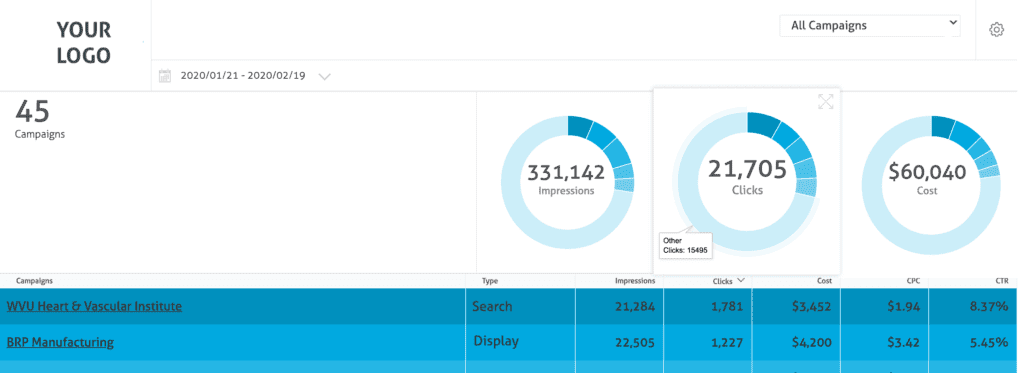The image size is (1024, 373).
Task: Click the 21,705 Clicks total
Action: tap(748, 169)
